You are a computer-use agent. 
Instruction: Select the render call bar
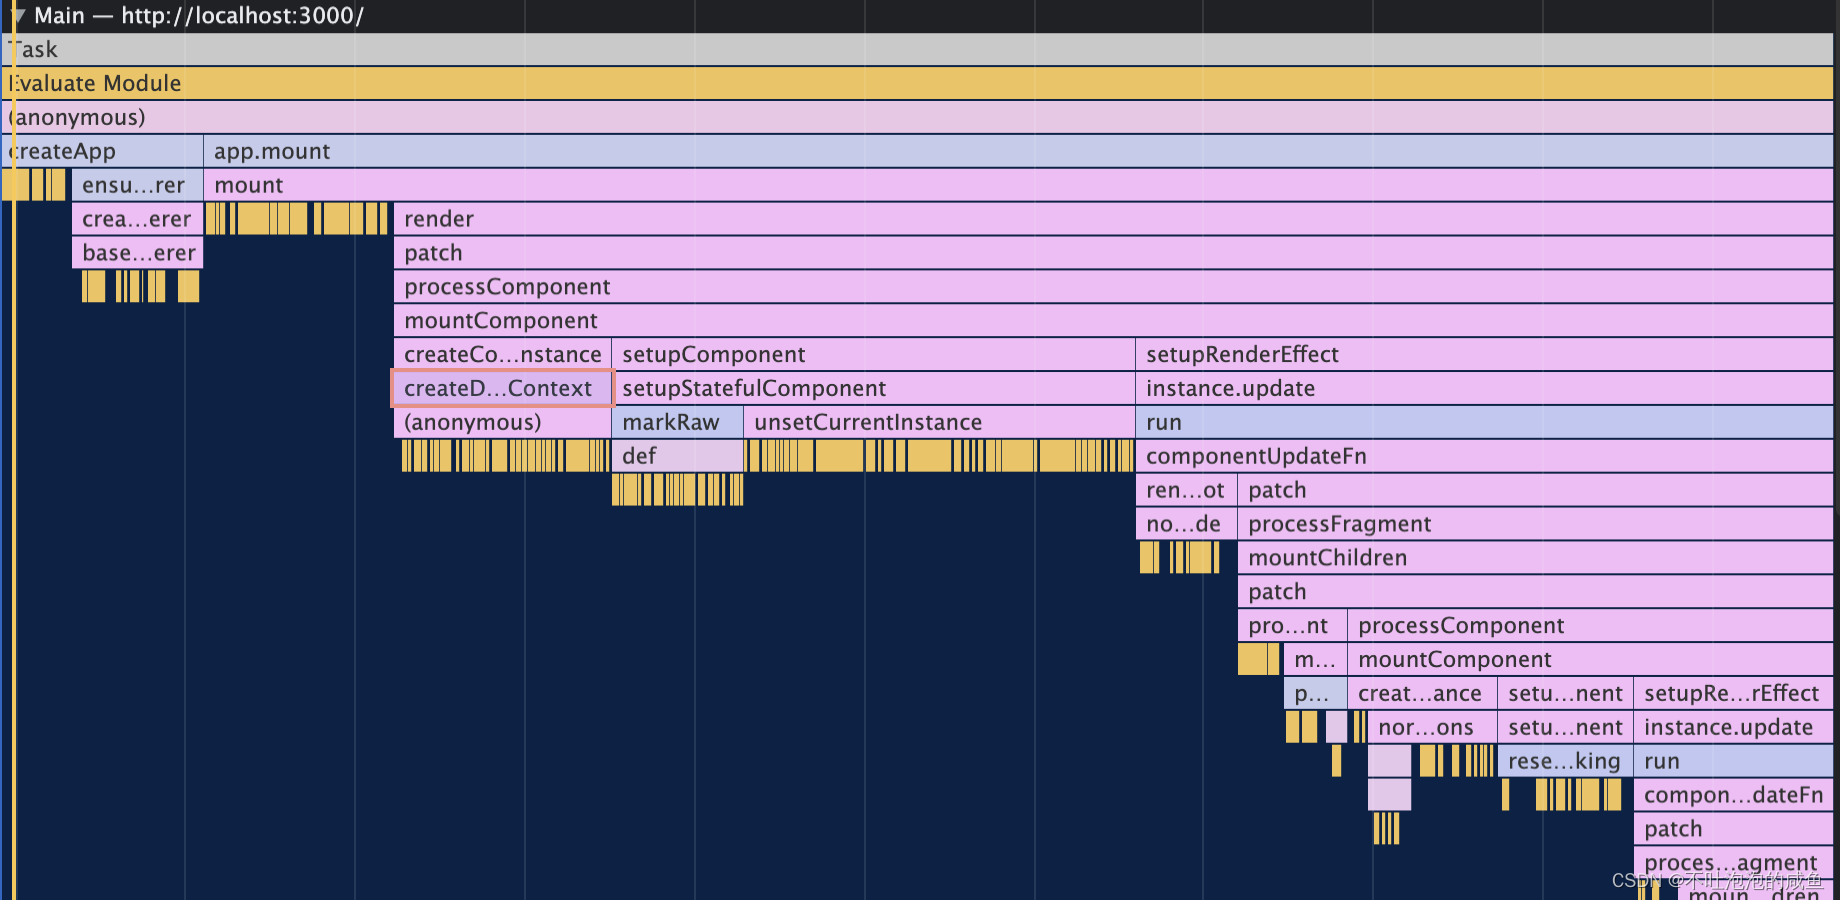[x=1114, y=220]
